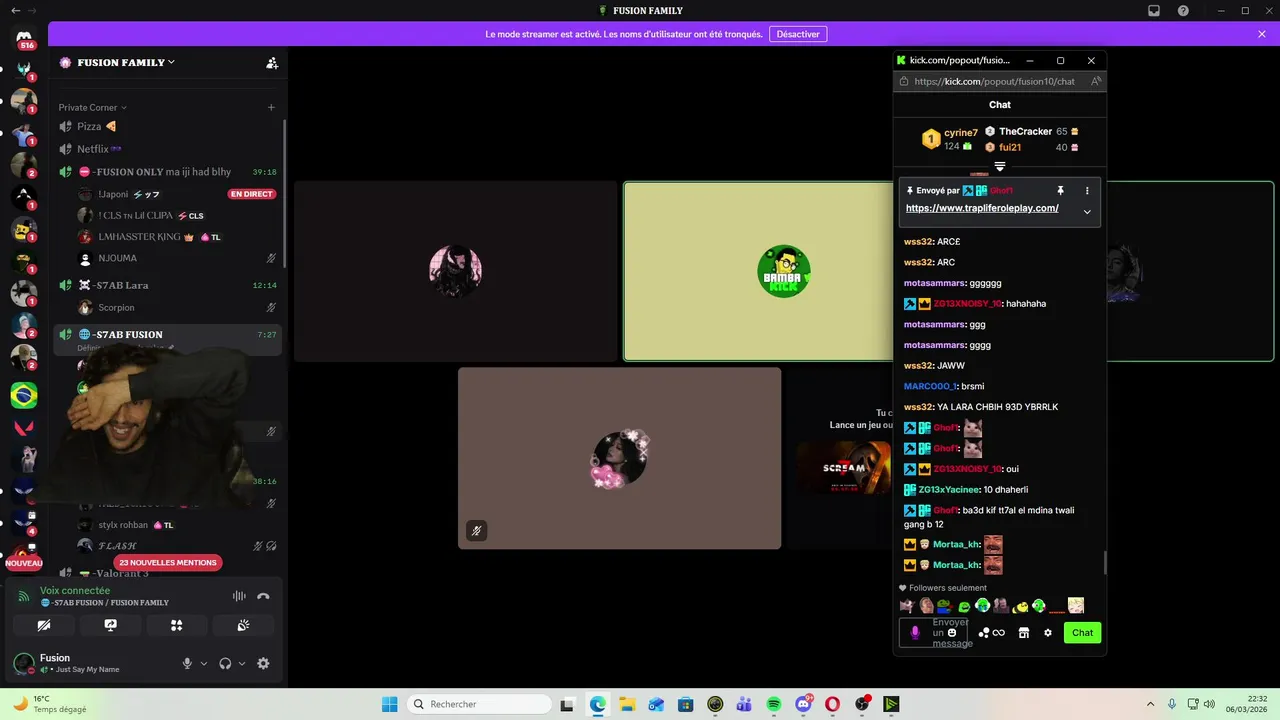This screenshot has height=720, width=1280.
Task: Click the invite members icon
Action: click(x=272, y=62)
